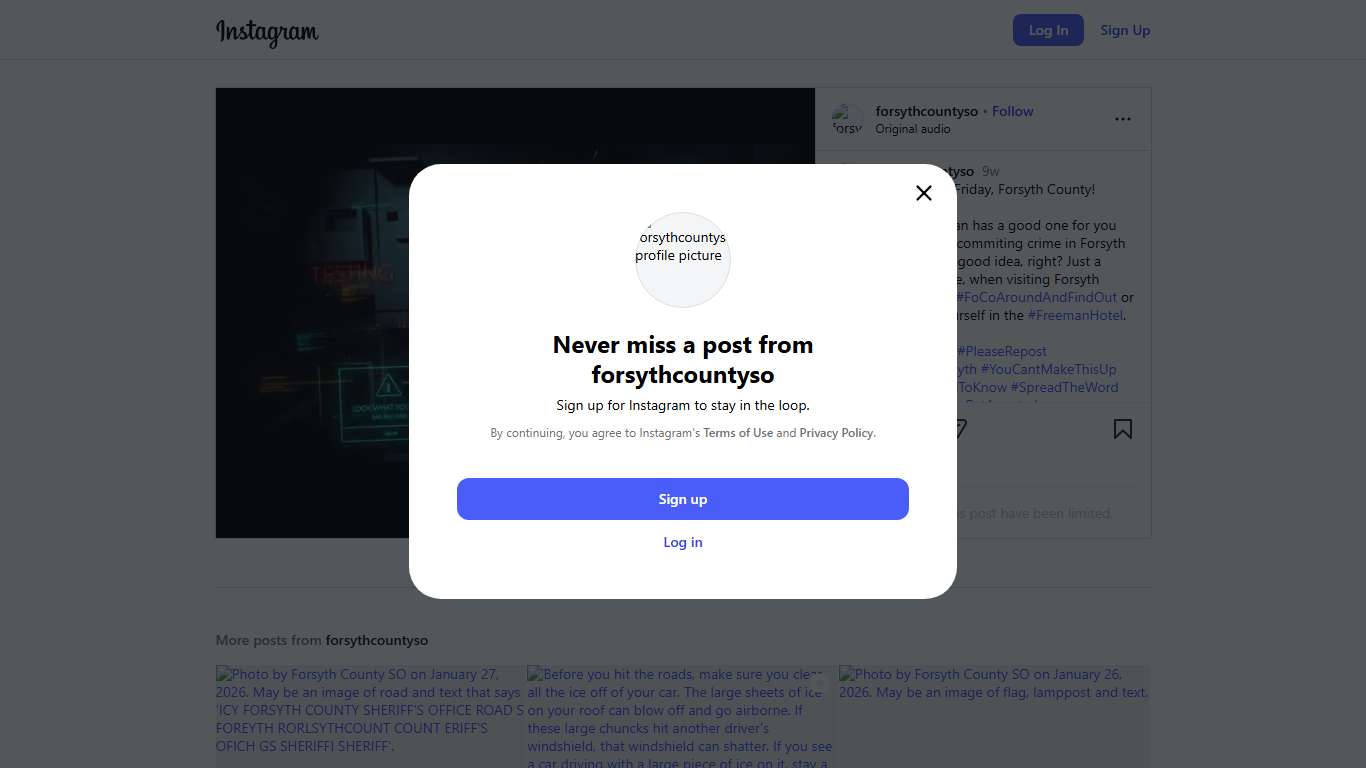Click the Log In button in header
This screenshot has width=1366, height=768.
coord(1048,30)
